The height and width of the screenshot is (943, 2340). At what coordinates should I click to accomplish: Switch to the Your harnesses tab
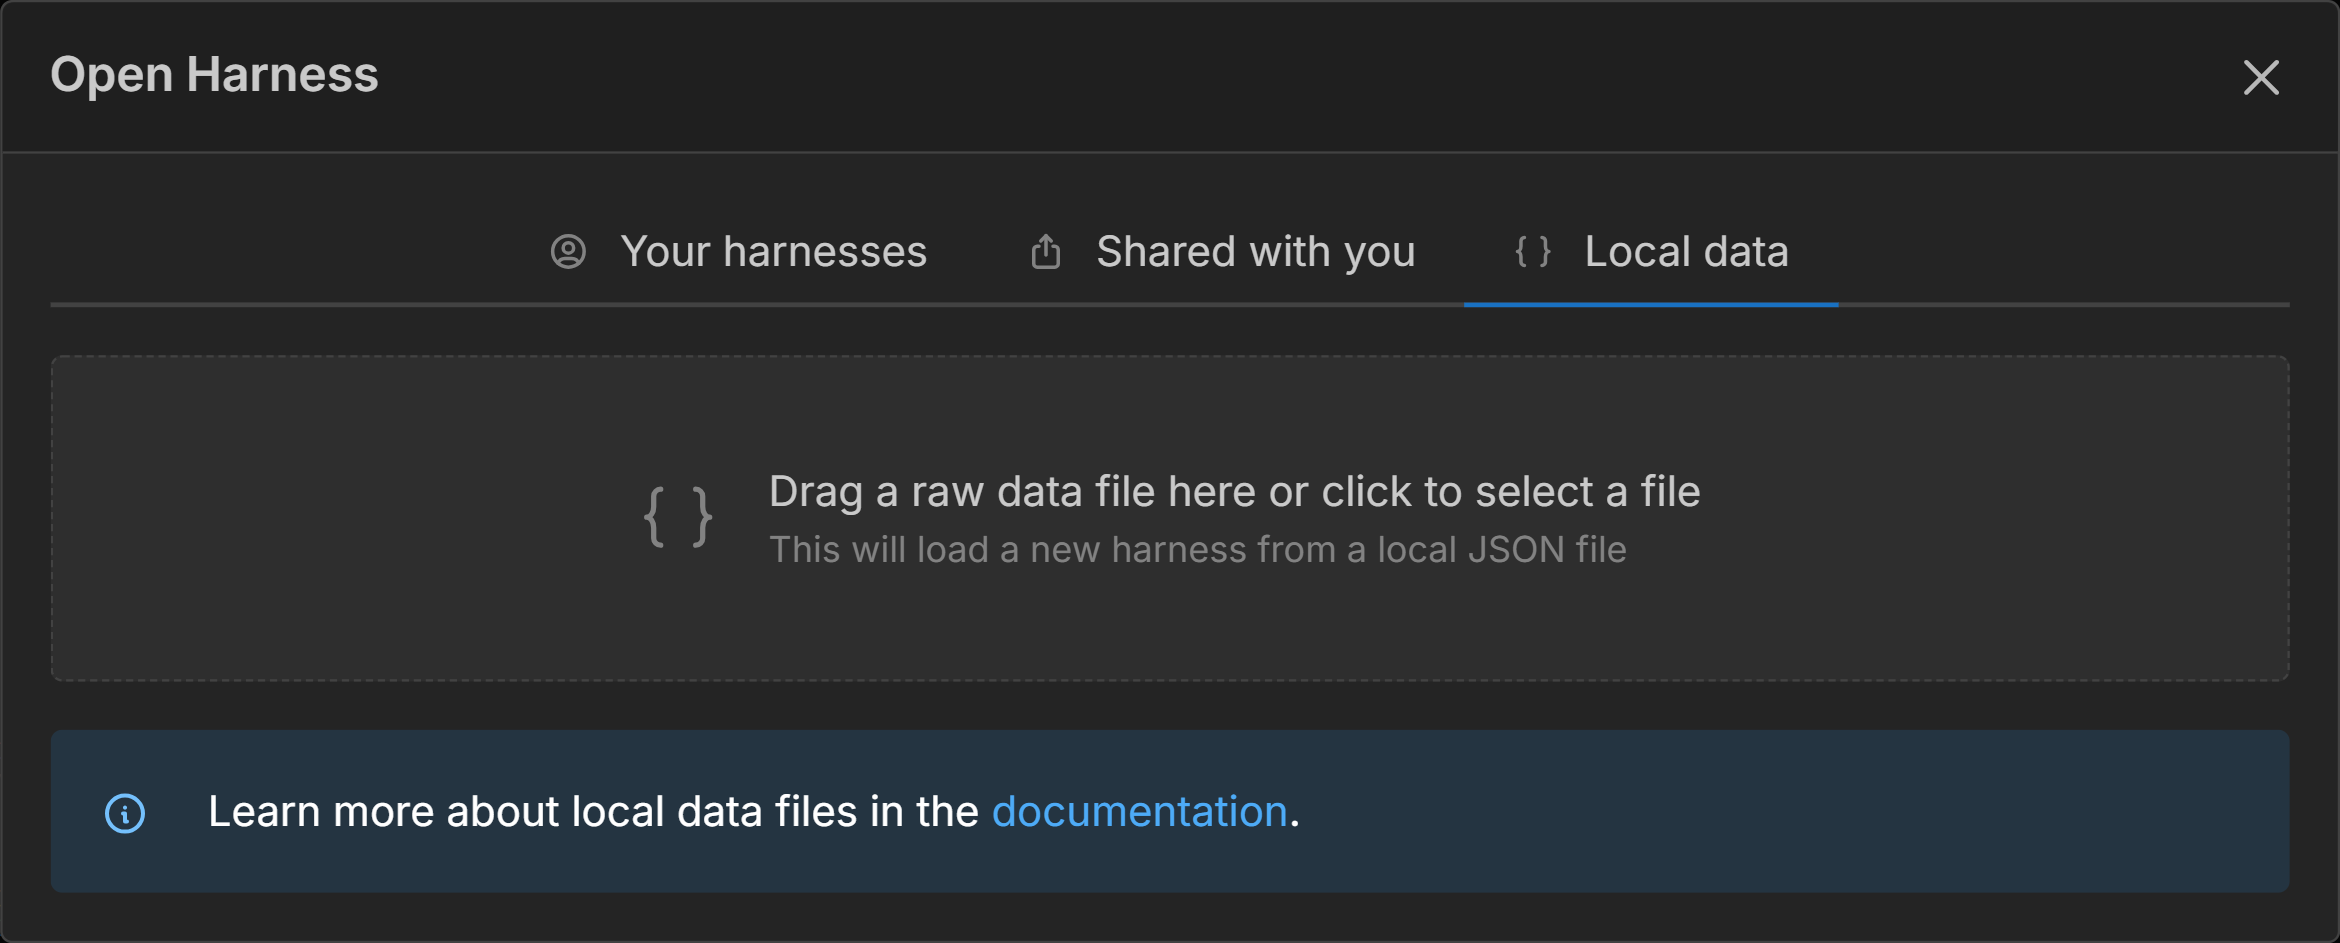point(772,252)
